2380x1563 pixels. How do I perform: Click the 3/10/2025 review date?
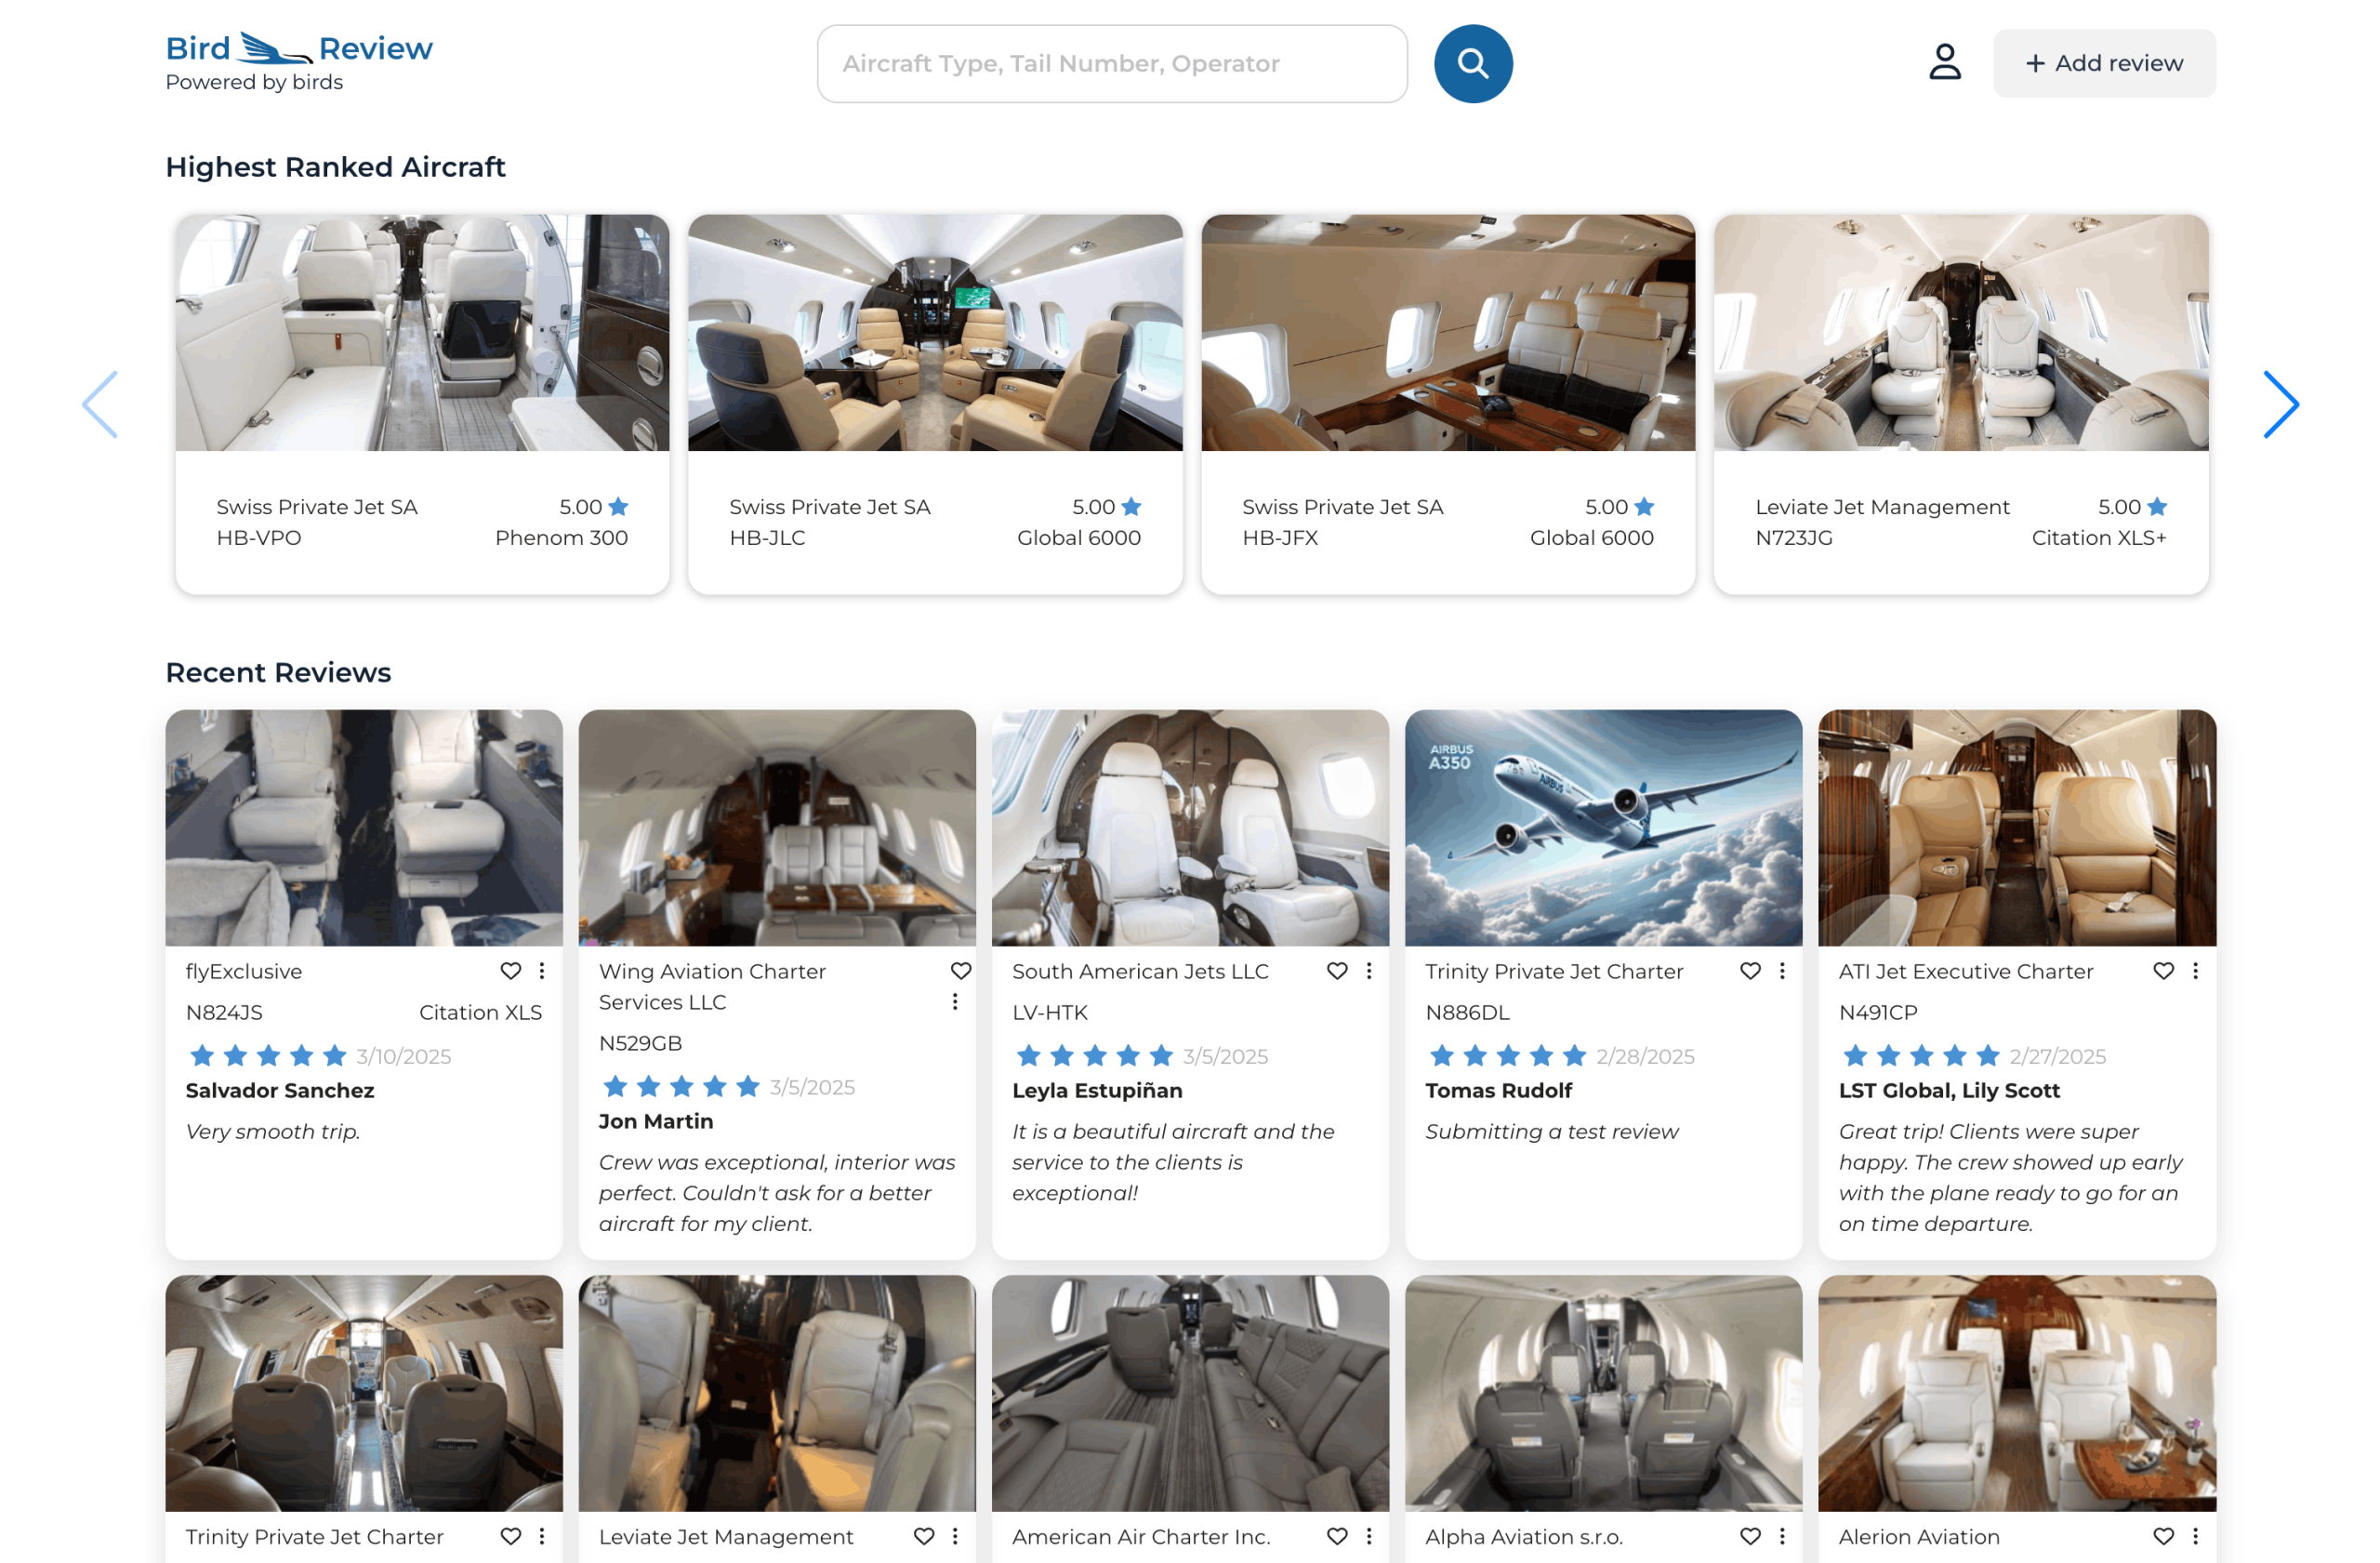pos(404,1056)
